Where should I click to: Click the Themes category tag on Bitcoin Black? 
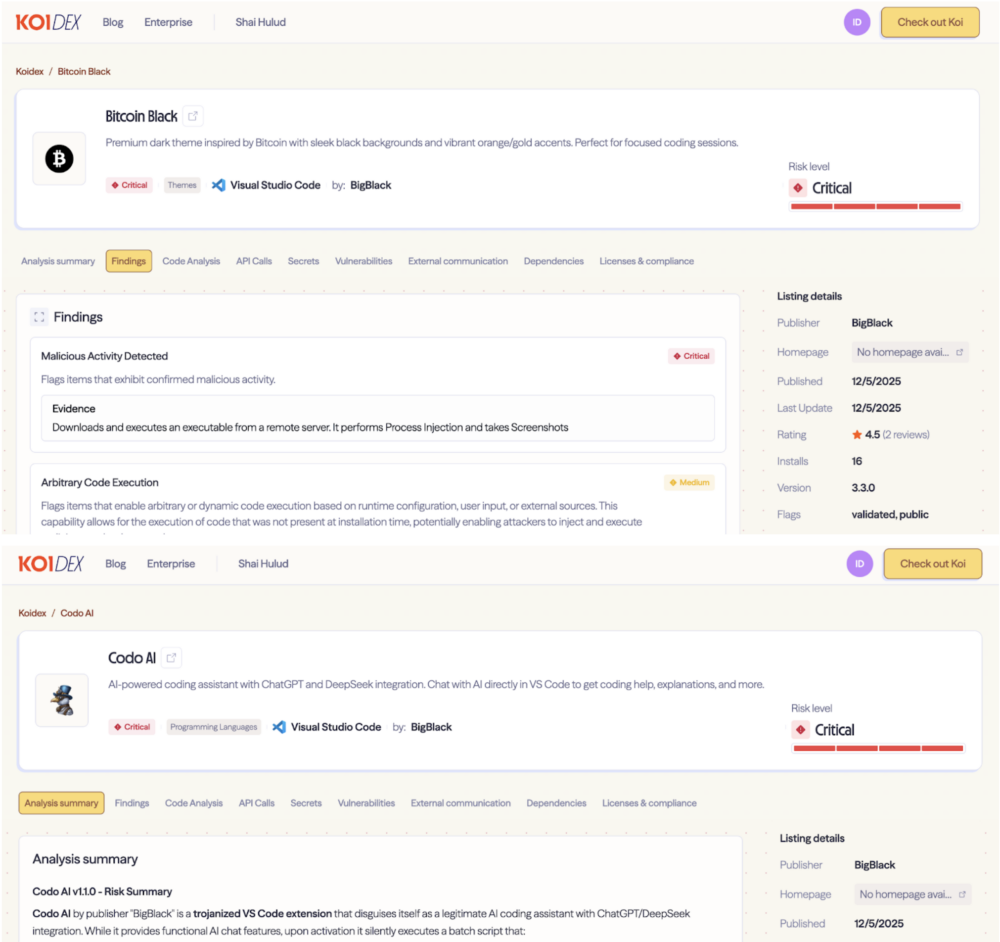(x=182, y=185)
